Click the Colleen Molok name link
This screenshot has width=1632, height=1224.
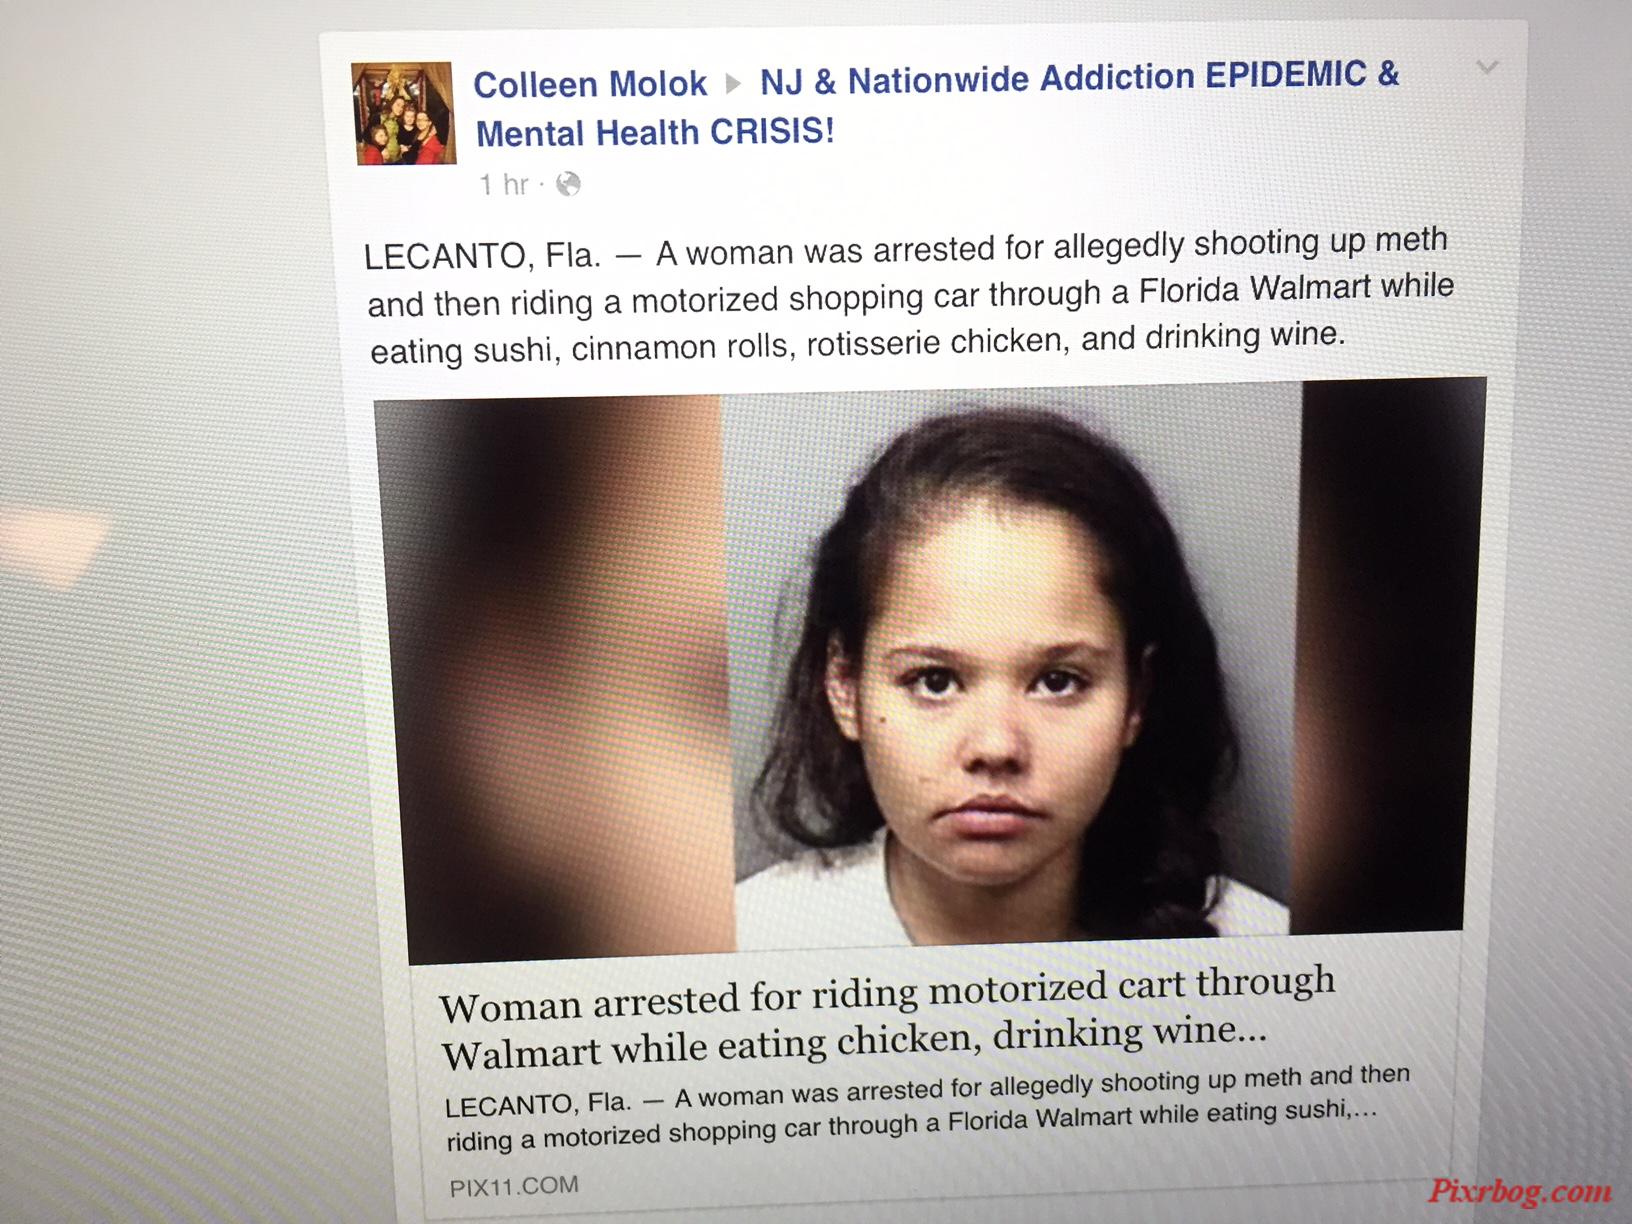pos(590,84)
